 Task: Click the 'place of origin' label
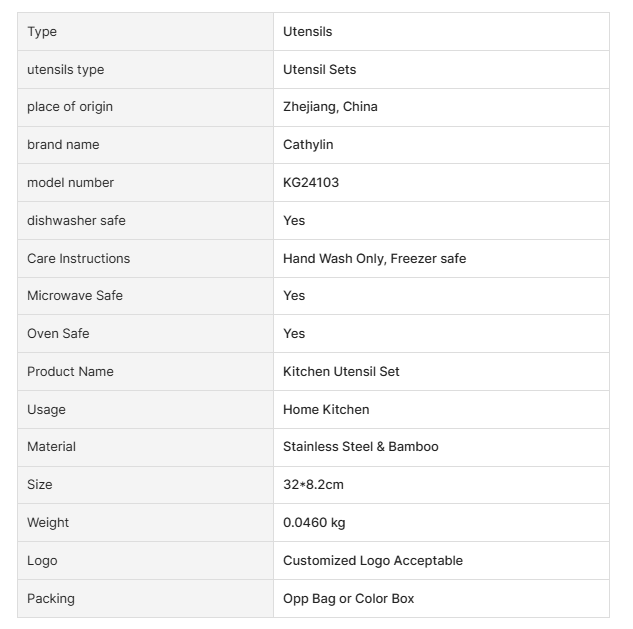[x=69, y=107]
